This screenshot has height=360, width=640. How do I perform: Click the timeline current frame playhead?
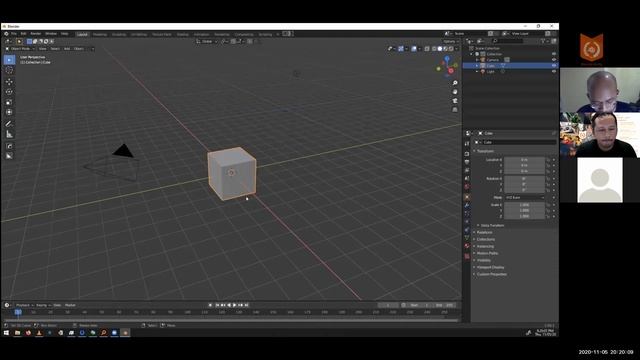click(18, 312)
